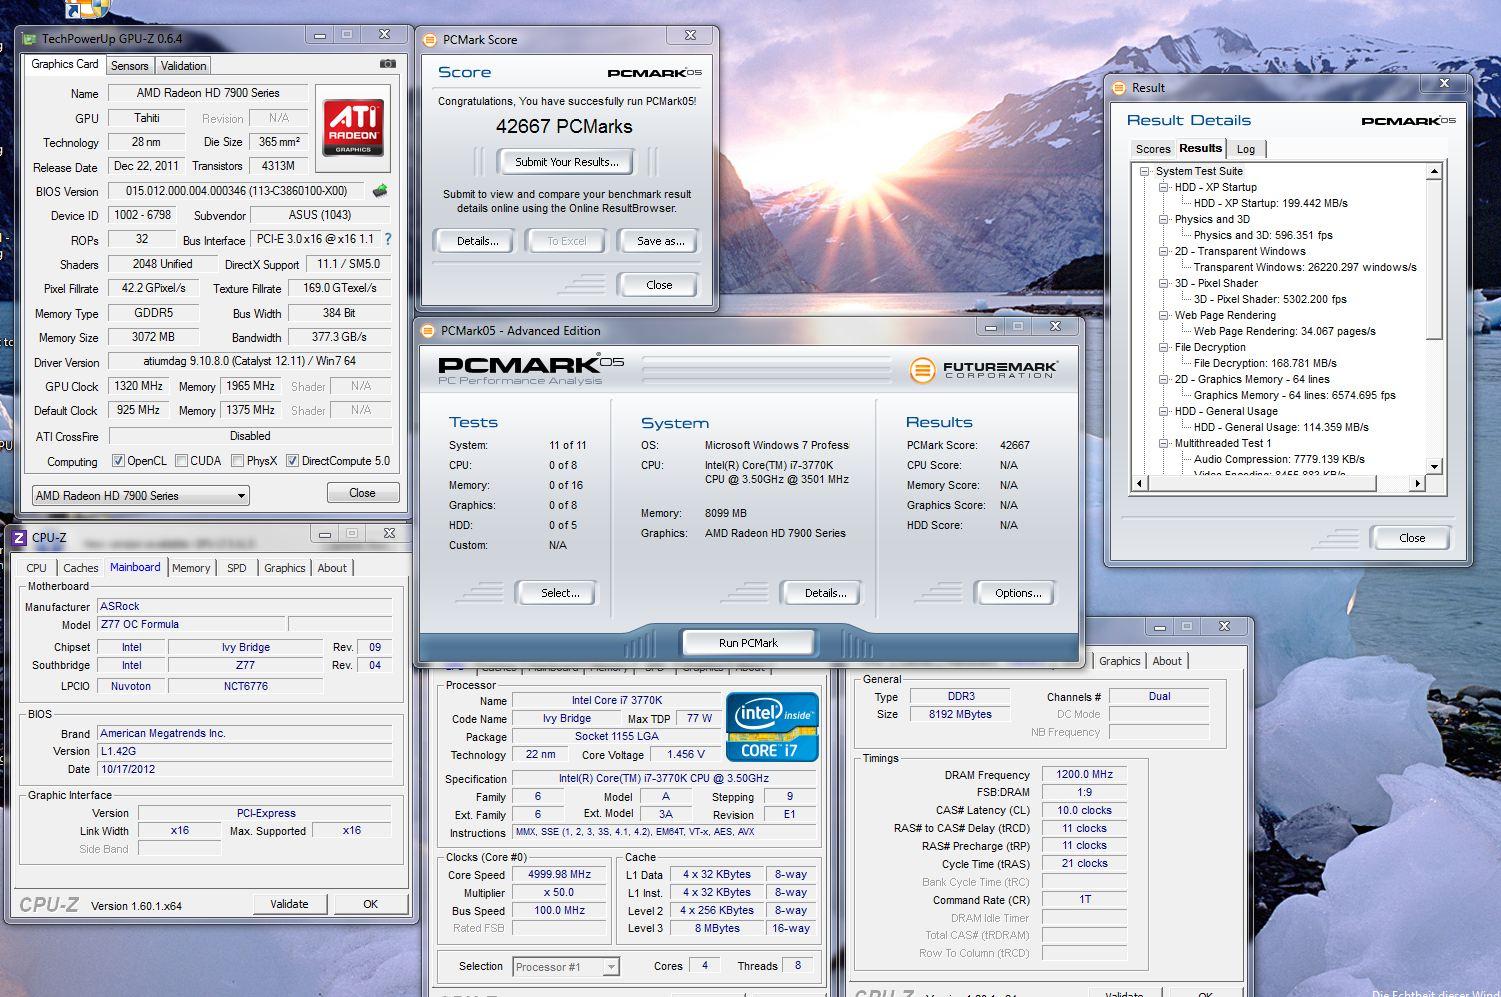Click the results tree scroll-down arrow

[1434, 466]
